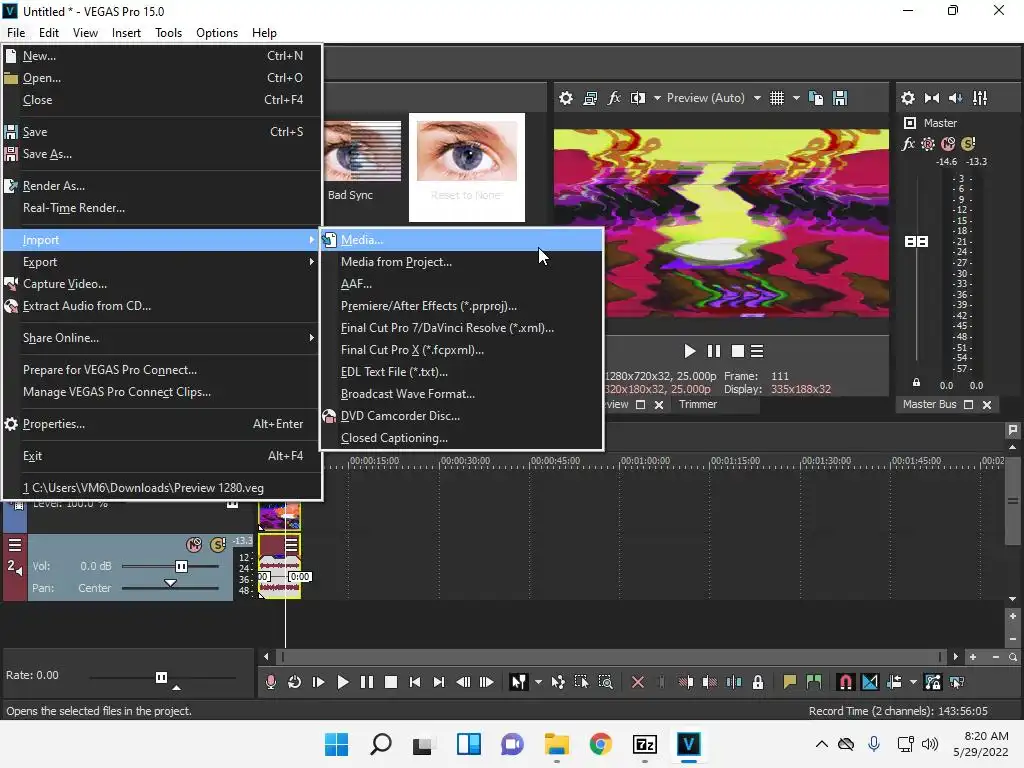Copy snapshot to clipboard icon
Screen dimensions: 1024x768
[816, 98]
